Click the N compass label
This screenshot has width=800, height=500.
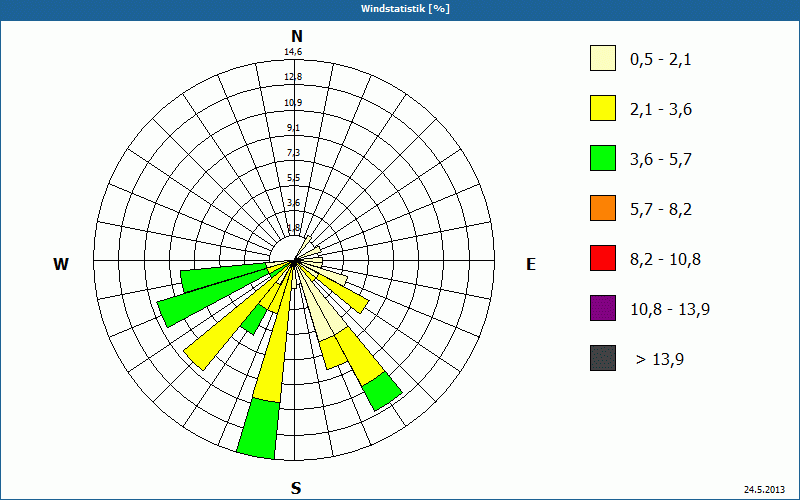(x=296, y=36)
